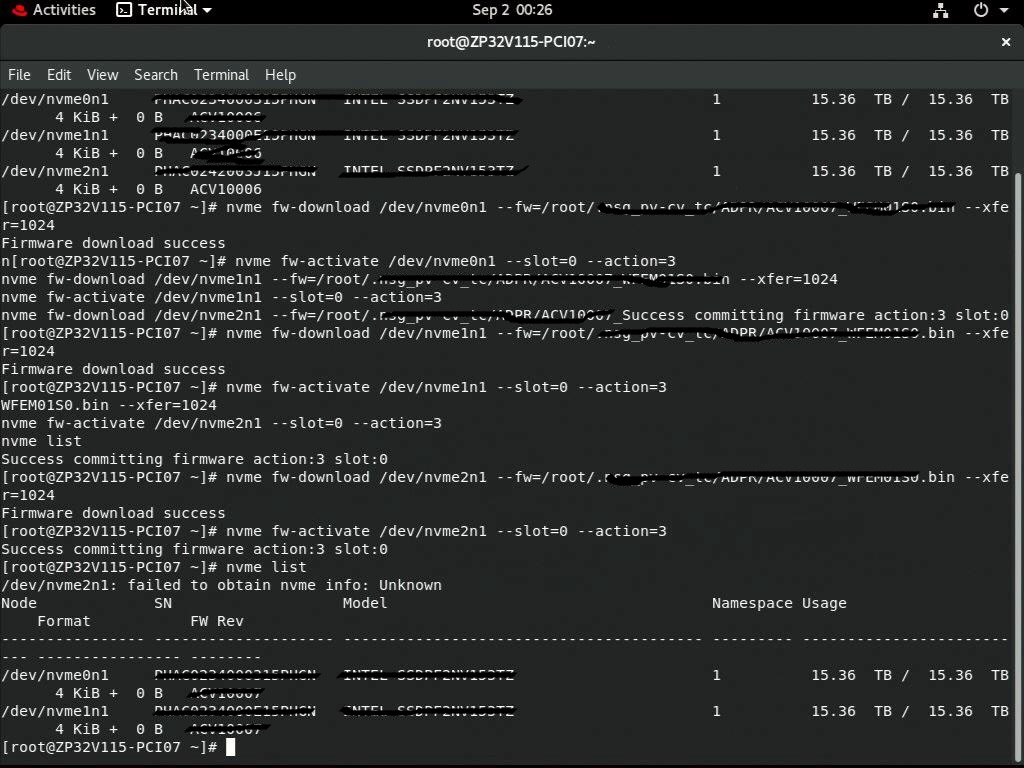1024x768 pixels.
Task: Open the View menu
Action: tap(102, 75)
